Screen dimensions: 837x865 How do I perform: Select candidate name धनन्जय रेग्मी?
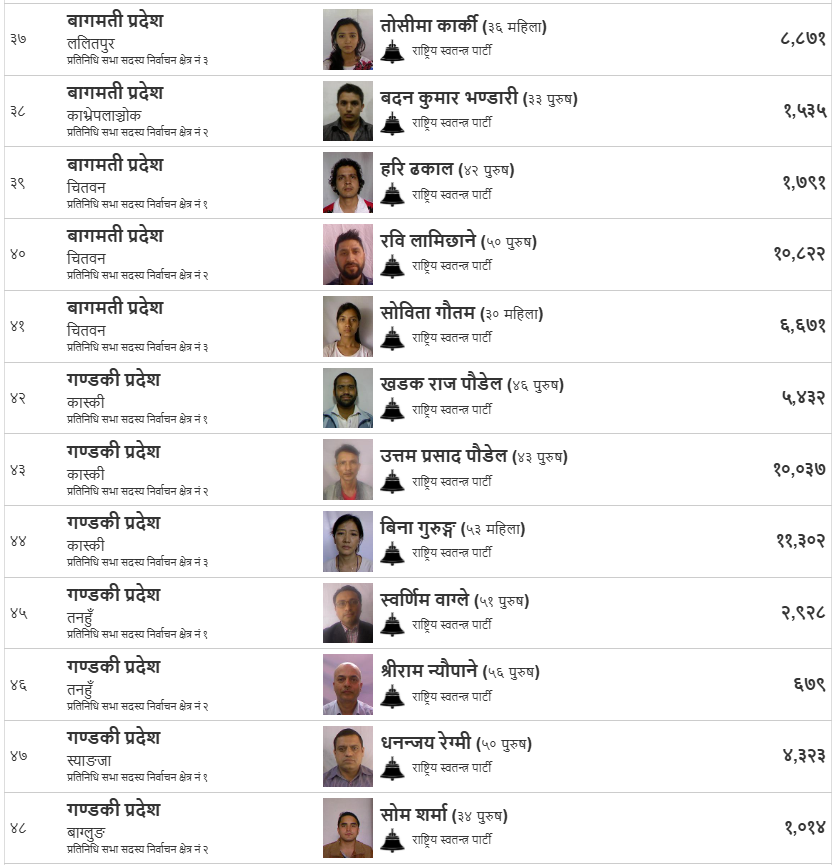[426, 743]
